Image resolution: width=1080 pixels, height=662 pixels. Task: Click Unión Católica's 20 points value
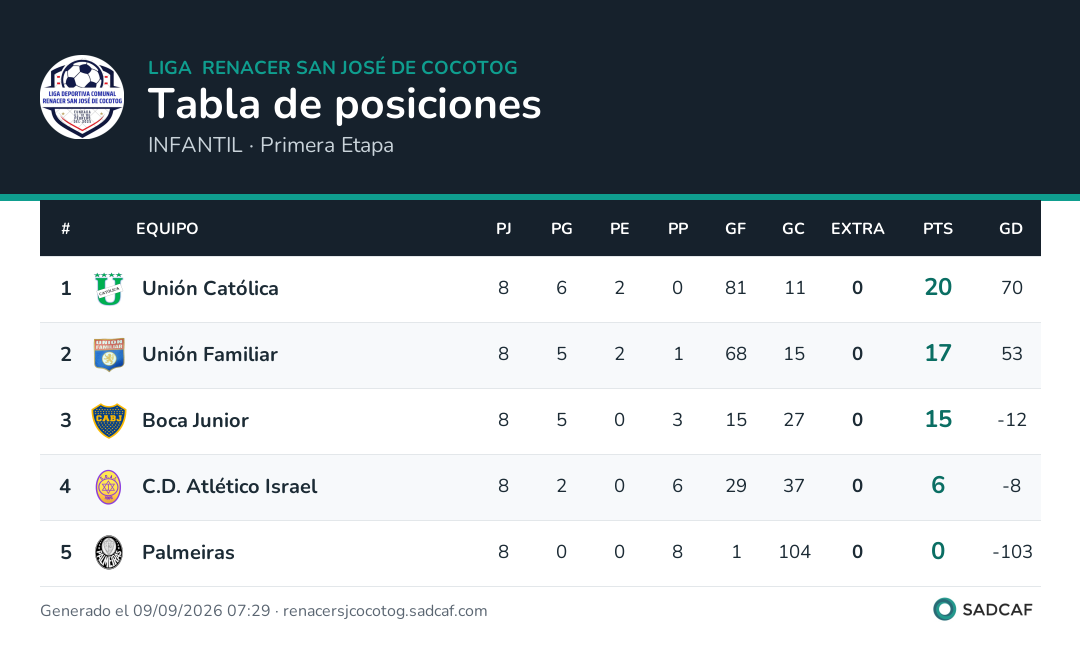tap(938, 287)
